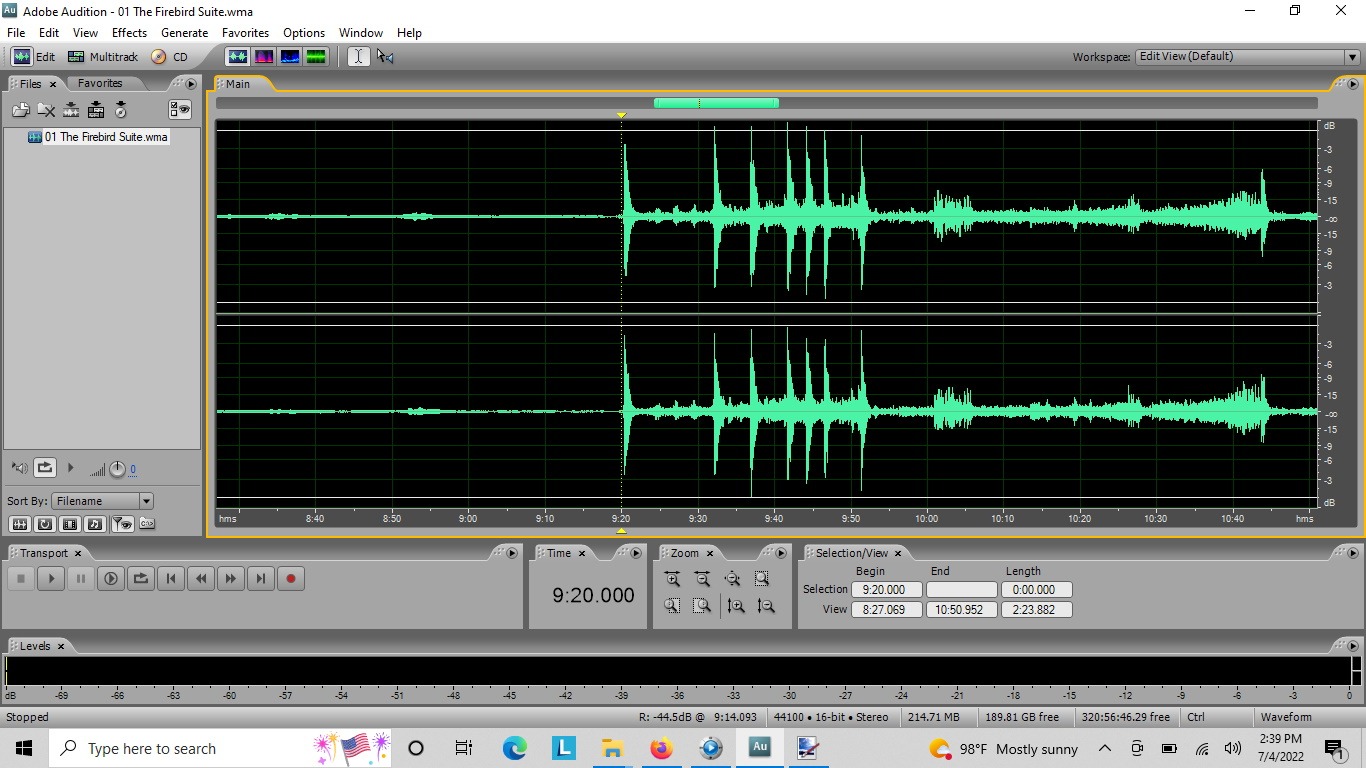Click Zoom Out Horizontally icon
This screenshot has width=1366, height=768.
pos(702,579)
